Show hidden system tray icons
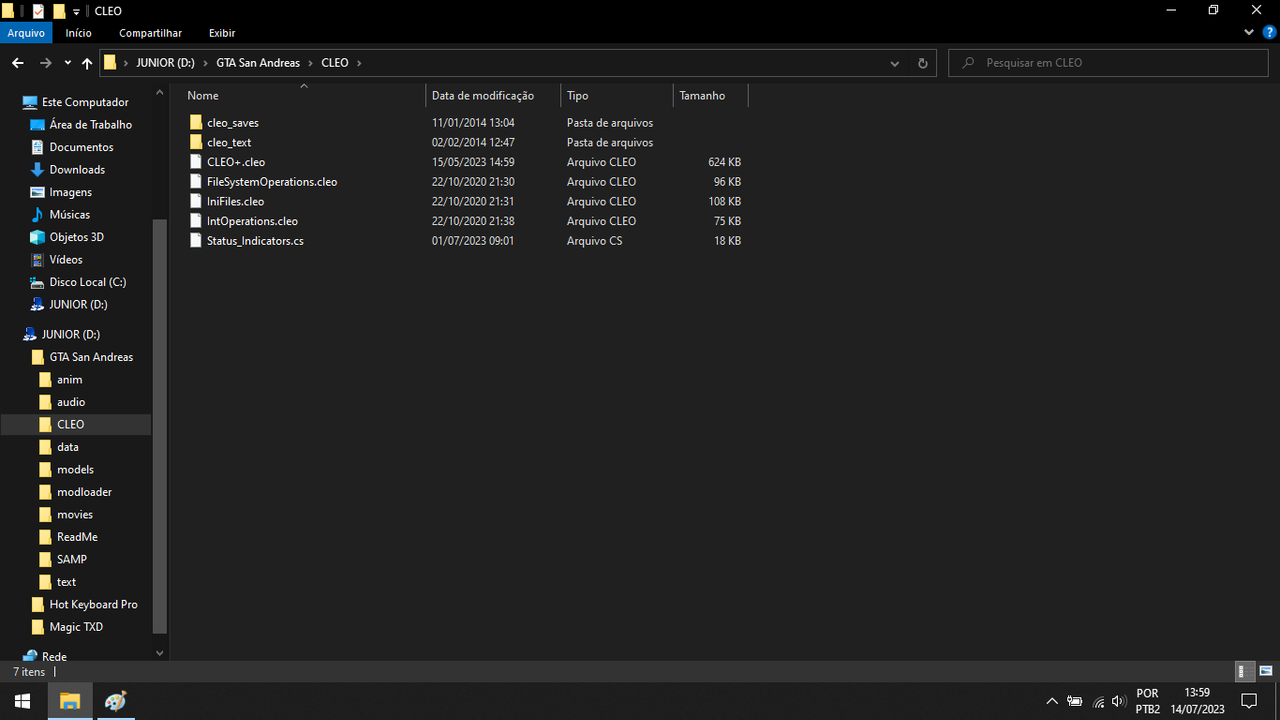Screen dimensions: 1280x720 1052,701
